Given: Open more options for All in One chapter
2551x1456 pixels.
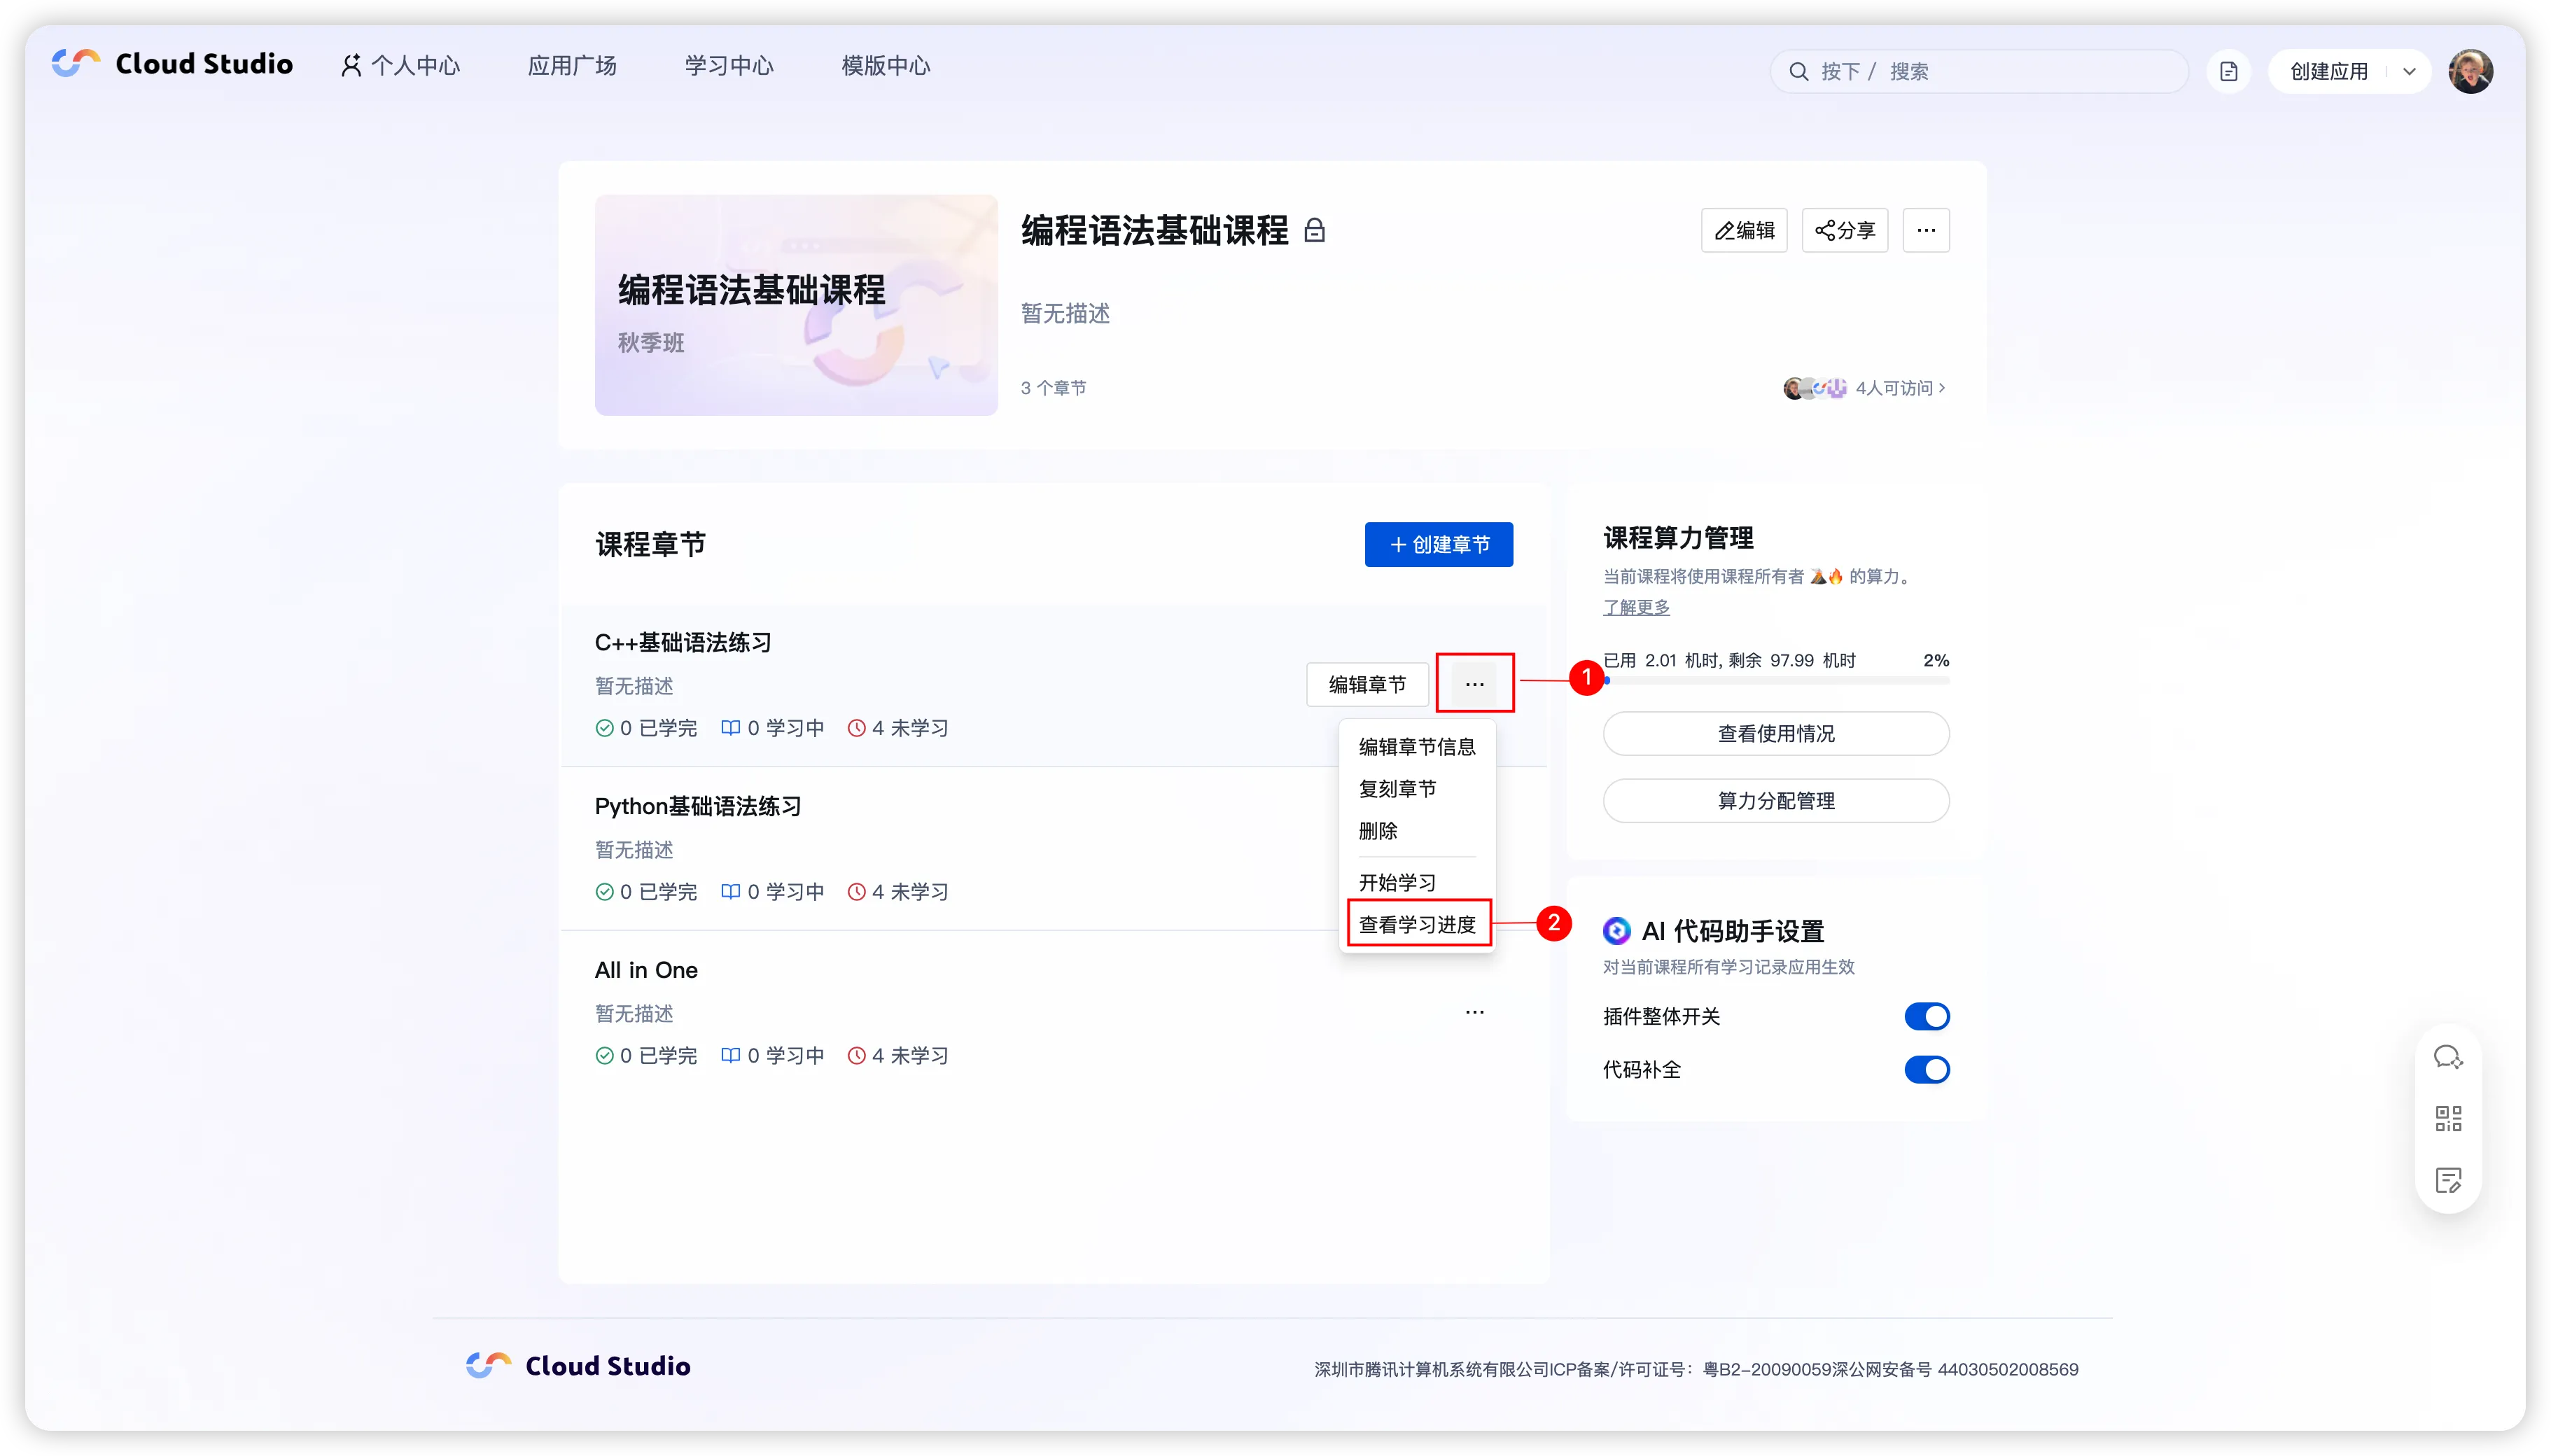Looking at the screenshot, I should (x=1474, y=1012).
